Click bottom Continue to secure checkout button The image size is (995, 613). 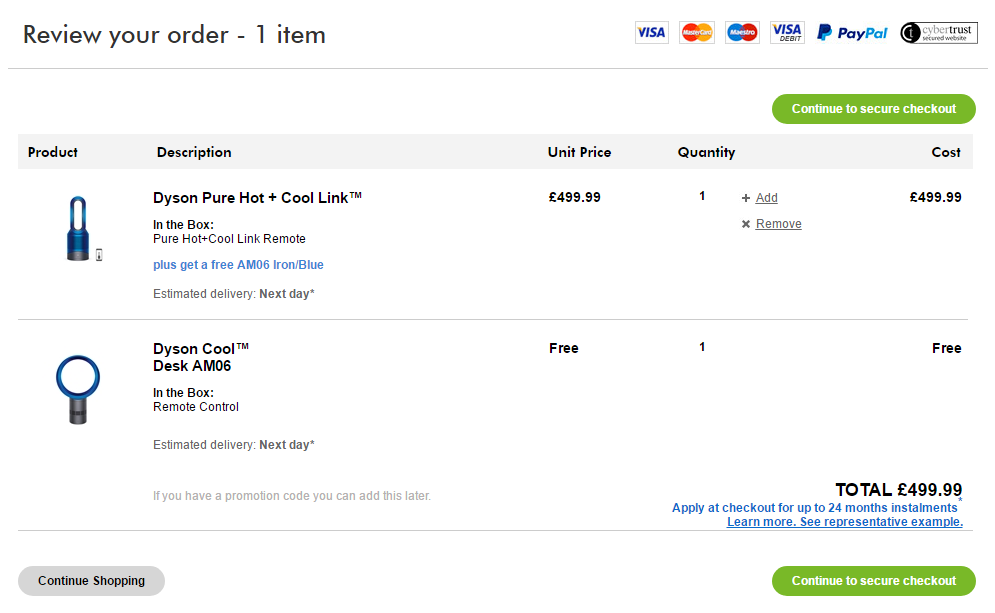coord(873,581)
